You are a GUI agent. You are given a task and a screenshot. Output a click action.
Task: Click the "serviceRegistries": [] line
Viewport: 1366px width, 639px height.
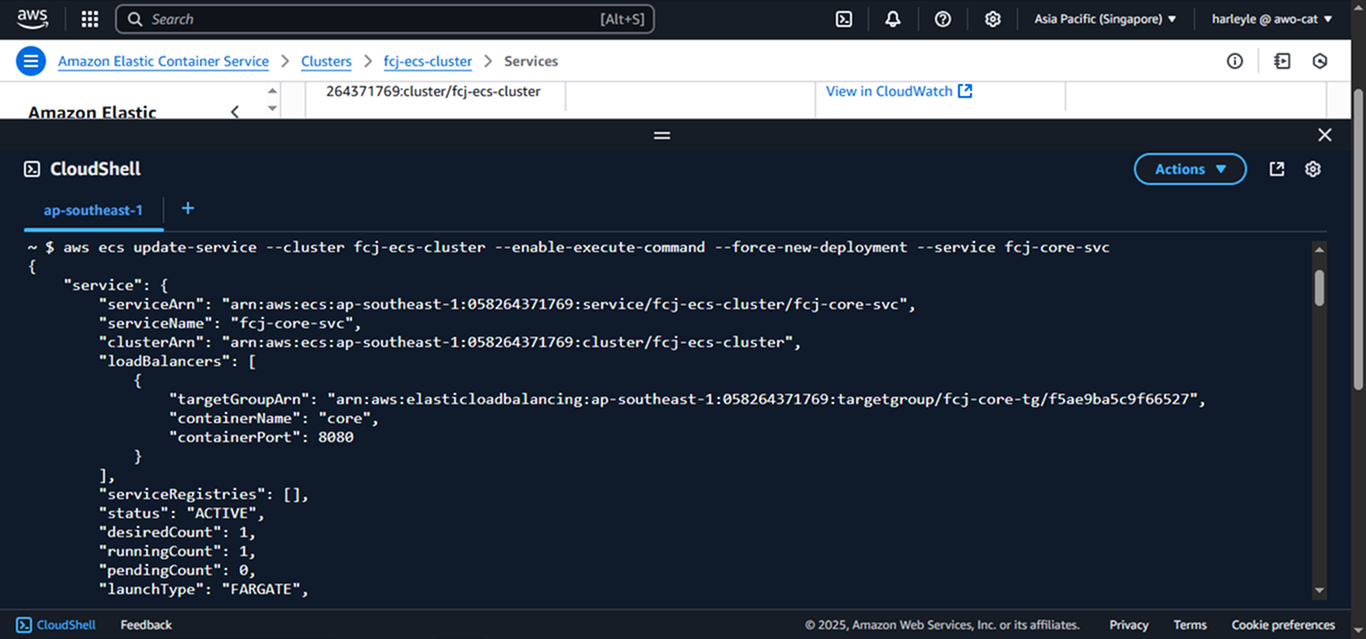click(x=203, y=494)
